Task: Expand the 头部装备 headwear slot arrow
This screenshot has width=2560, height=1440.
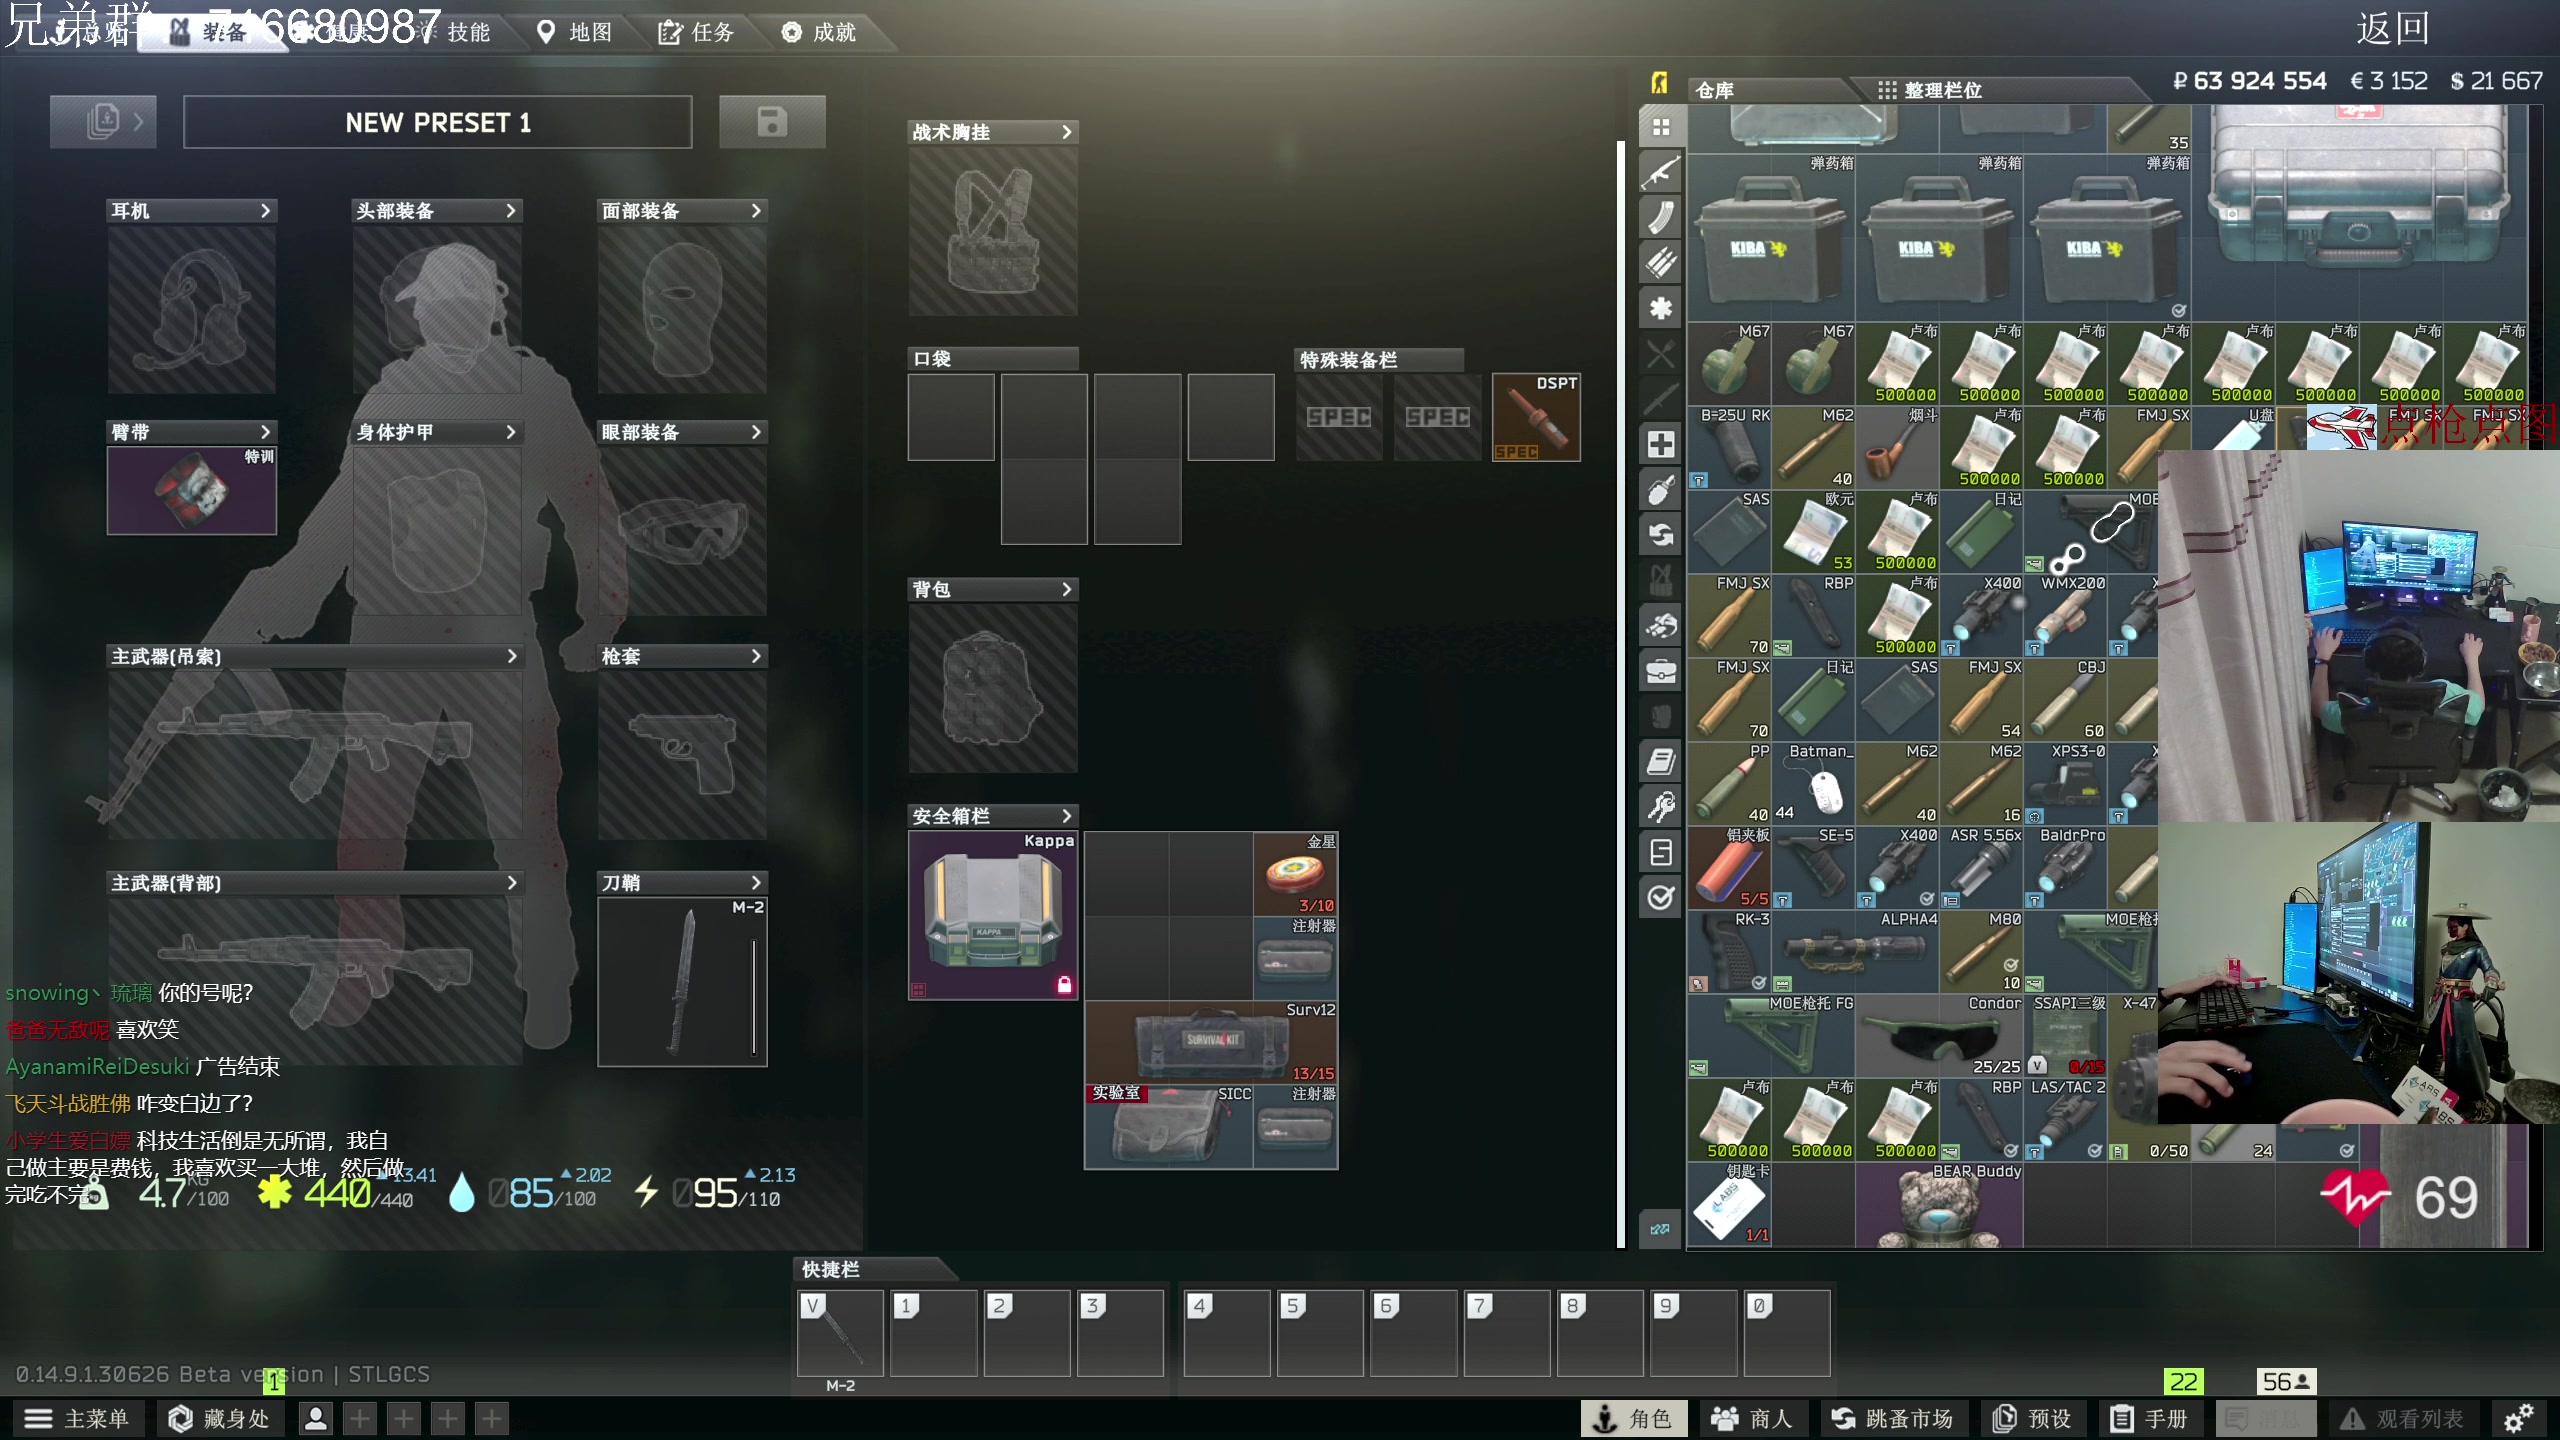Action: tap(511, 211)
